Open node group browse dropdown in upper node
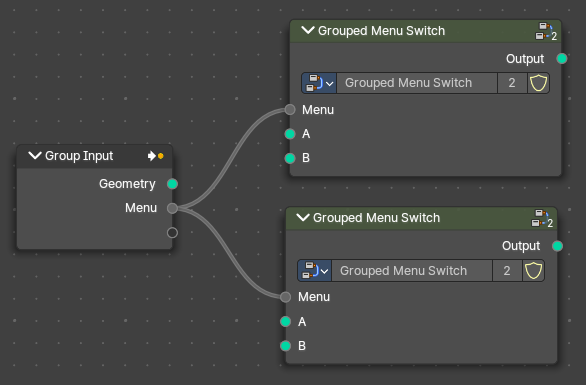This screenshot has width=586, height=385. pyautogui.click(x=319, y=83)
